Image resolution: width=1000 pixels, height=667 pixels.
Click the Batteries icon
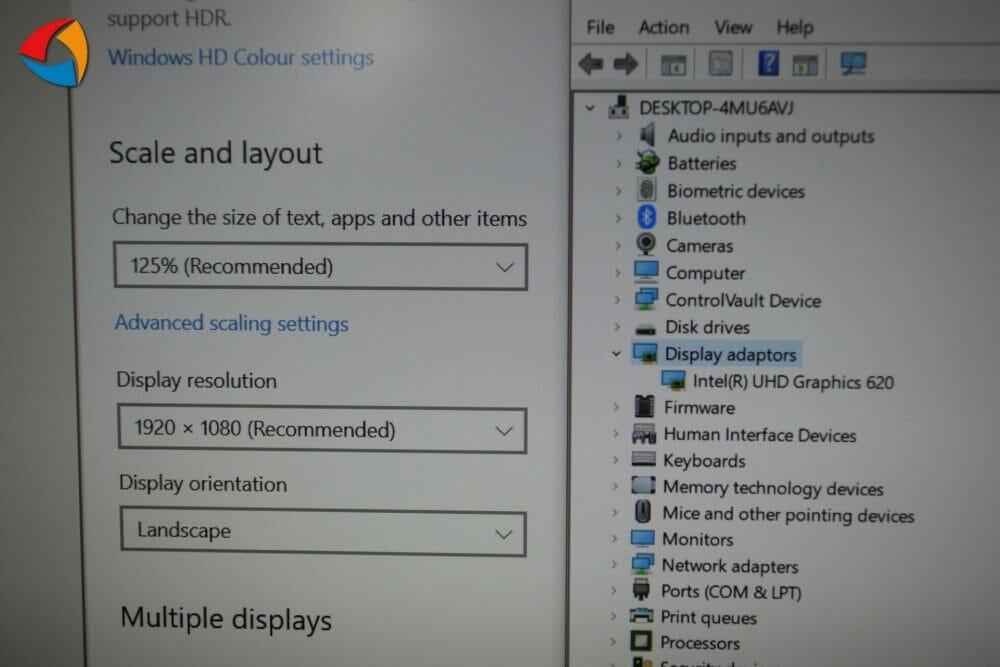[x=647, y=163]
